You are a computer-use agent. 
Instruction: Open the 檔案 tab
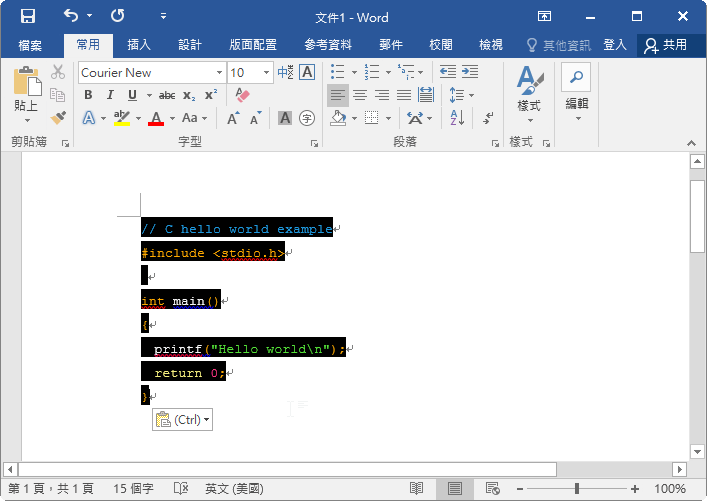click(x=30, y=45)
